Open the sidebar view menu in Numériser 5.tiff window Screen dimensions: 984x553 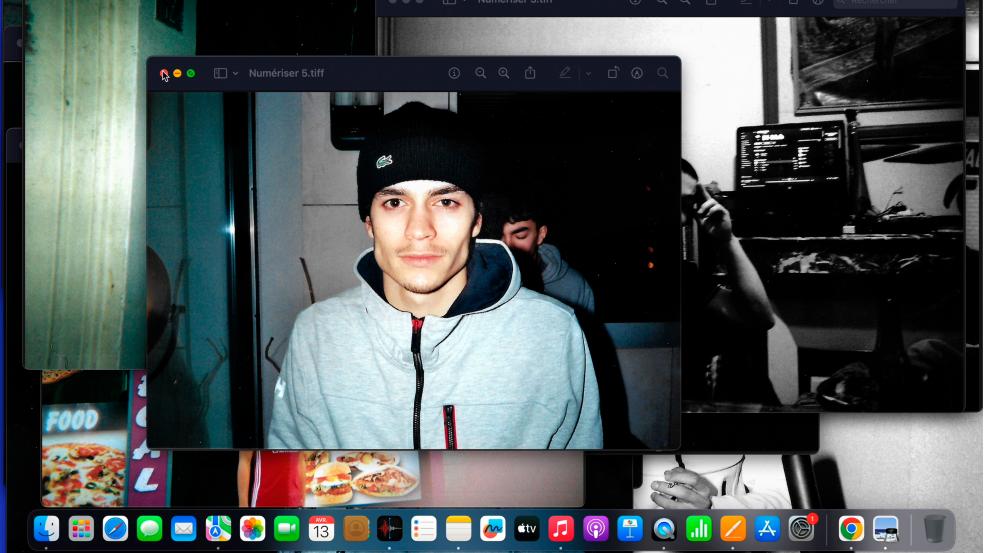[x=220, y=73]
